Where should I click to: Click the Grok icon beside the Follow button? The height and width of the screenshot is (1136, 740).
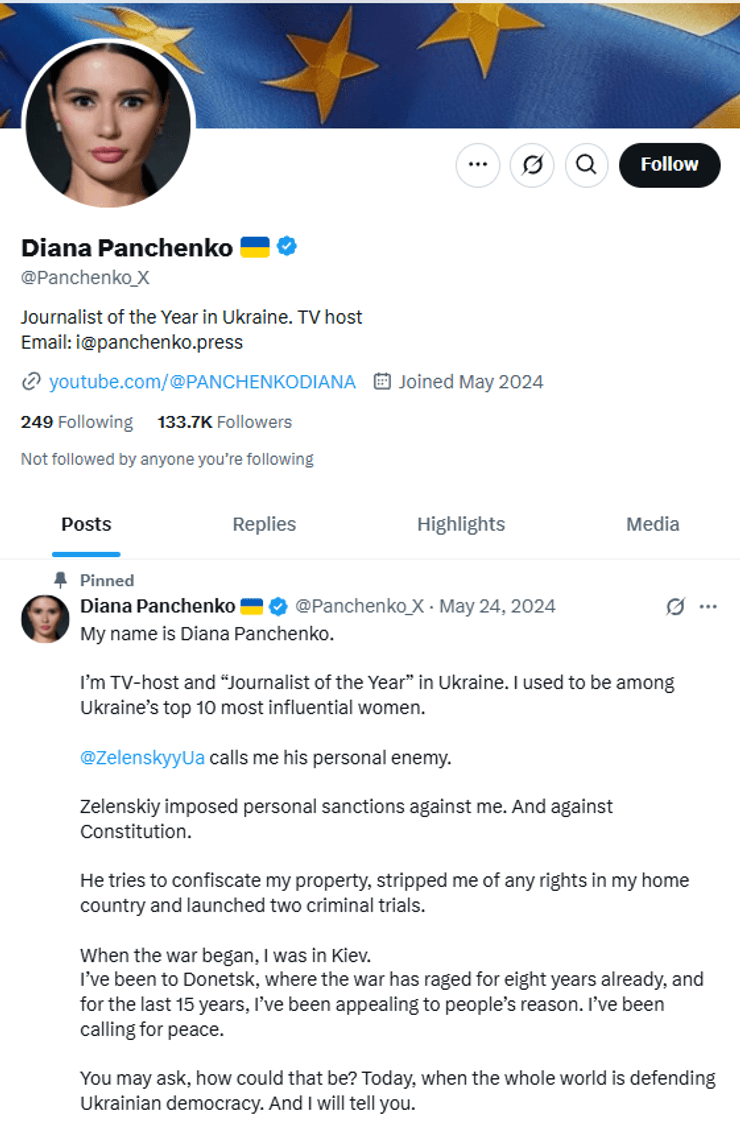click(532, 165)
